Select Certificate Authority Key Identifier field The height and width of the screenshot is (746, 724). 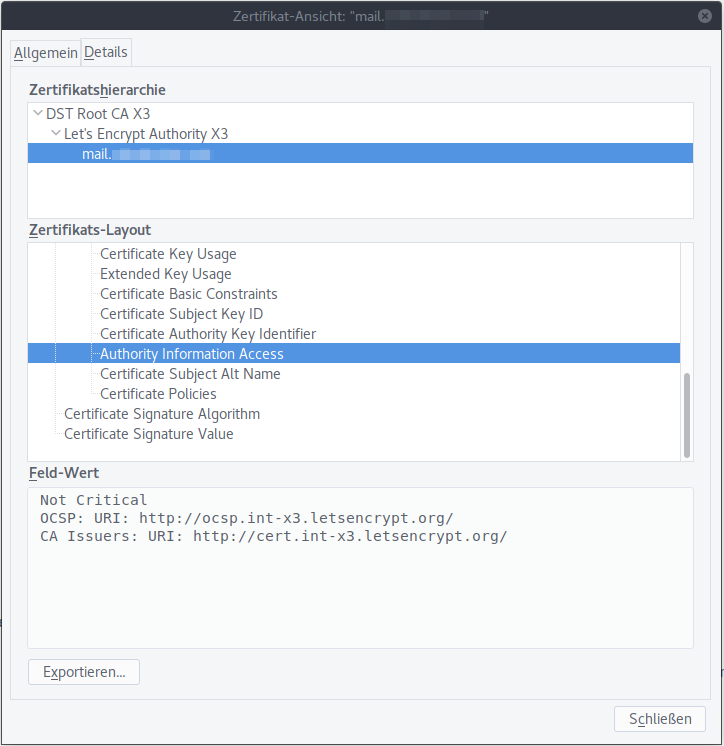(x=208, y=334)
